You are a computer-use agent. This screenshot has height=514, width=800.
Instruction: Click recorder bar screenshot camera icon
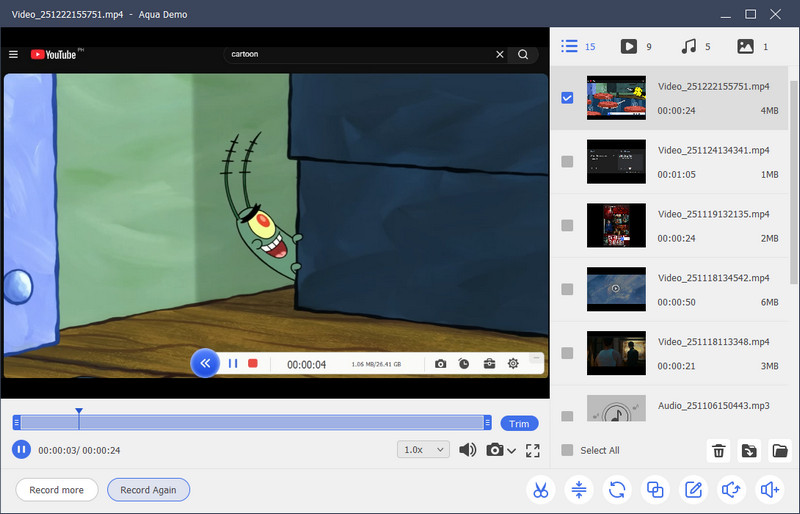(x=440, y=363)
